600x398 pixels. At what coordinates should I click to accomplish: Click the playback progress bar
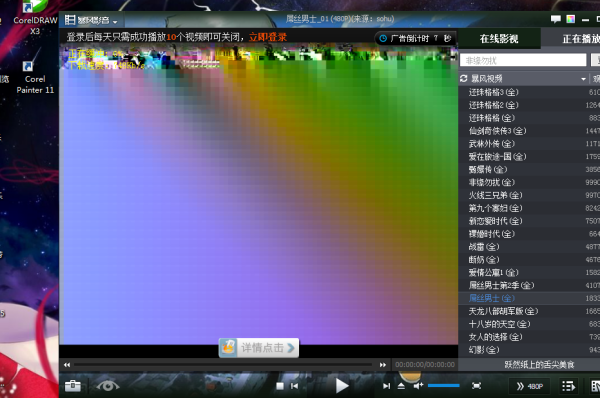[223, 365]
